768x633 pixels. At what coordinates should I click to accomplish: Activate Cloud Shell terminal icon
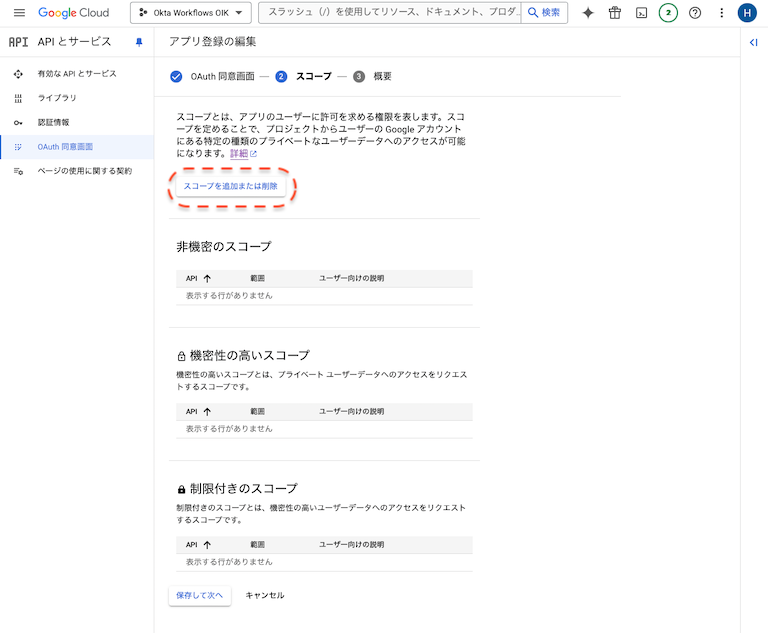coord(641,13)
